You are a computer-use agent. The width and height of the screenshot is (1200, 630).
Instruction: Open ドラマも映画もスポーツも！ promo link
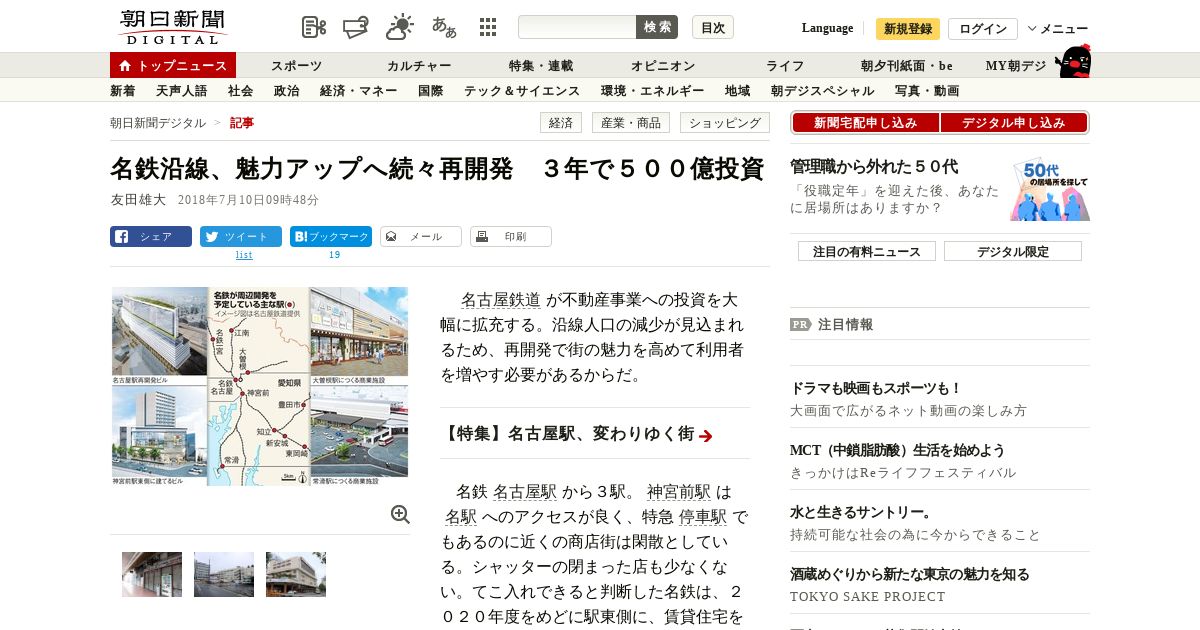coord(876,388)
